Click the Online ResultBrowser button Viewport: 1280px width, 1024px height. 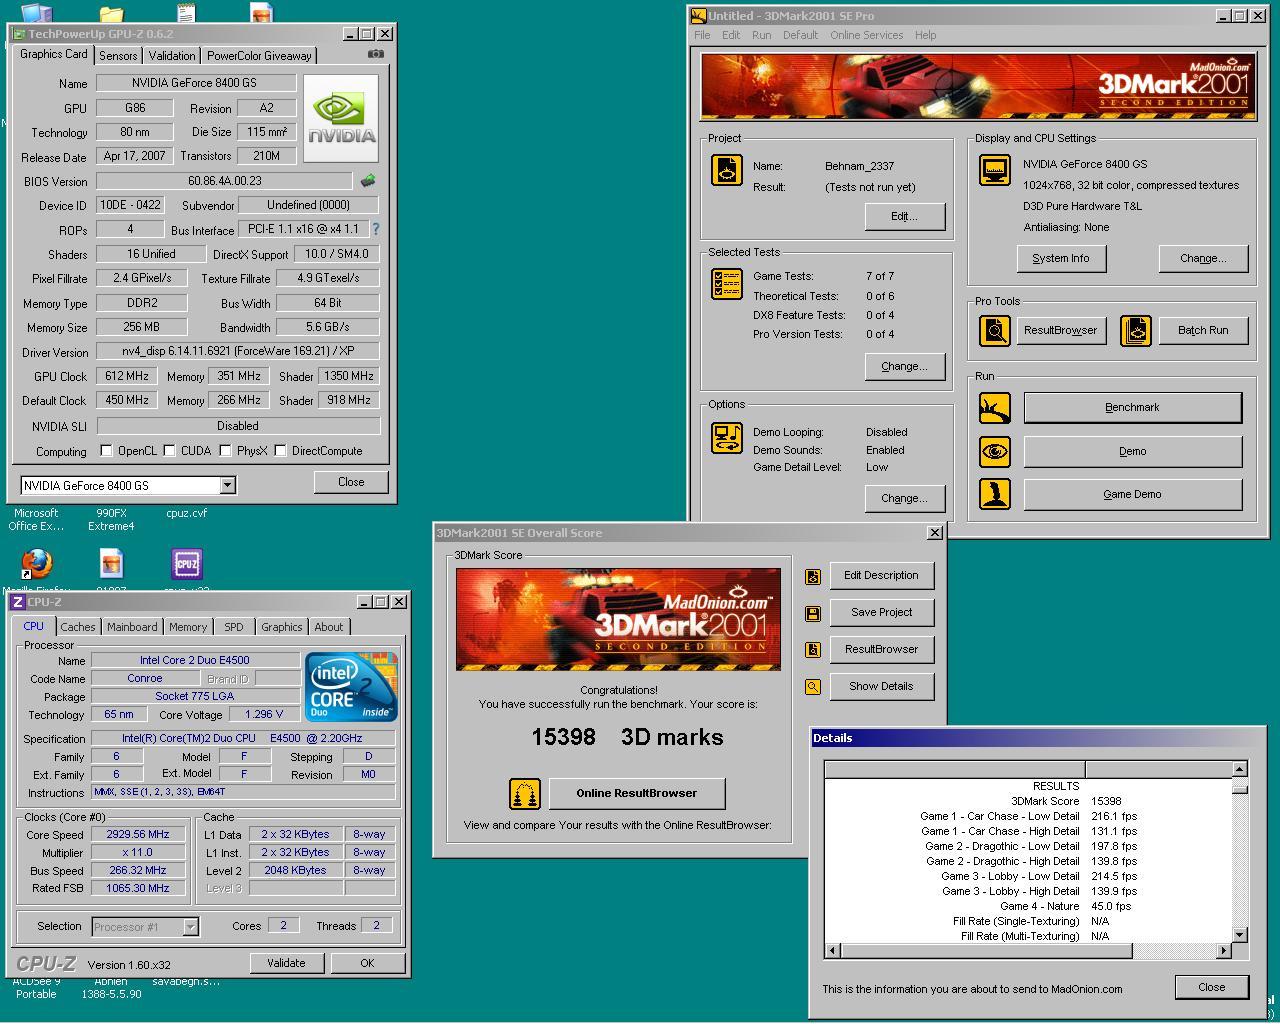pos(637,793)
